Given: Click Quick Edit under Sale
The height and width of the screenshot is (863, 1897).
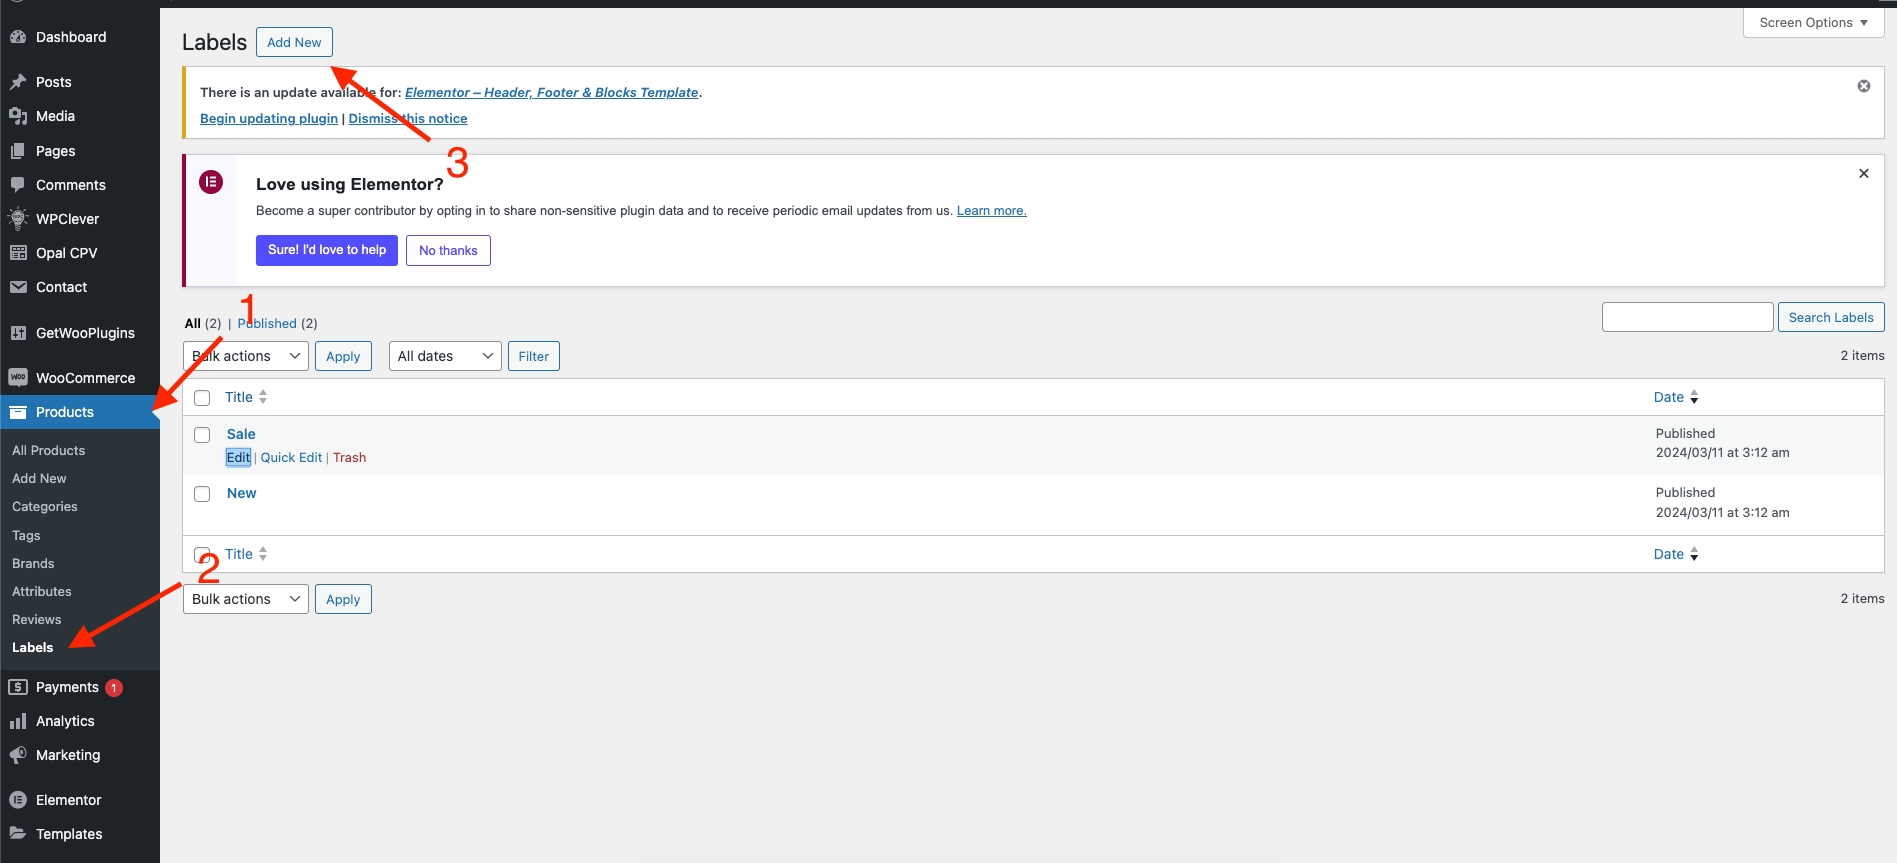Looking at the screenshot, I should point(291,458).
